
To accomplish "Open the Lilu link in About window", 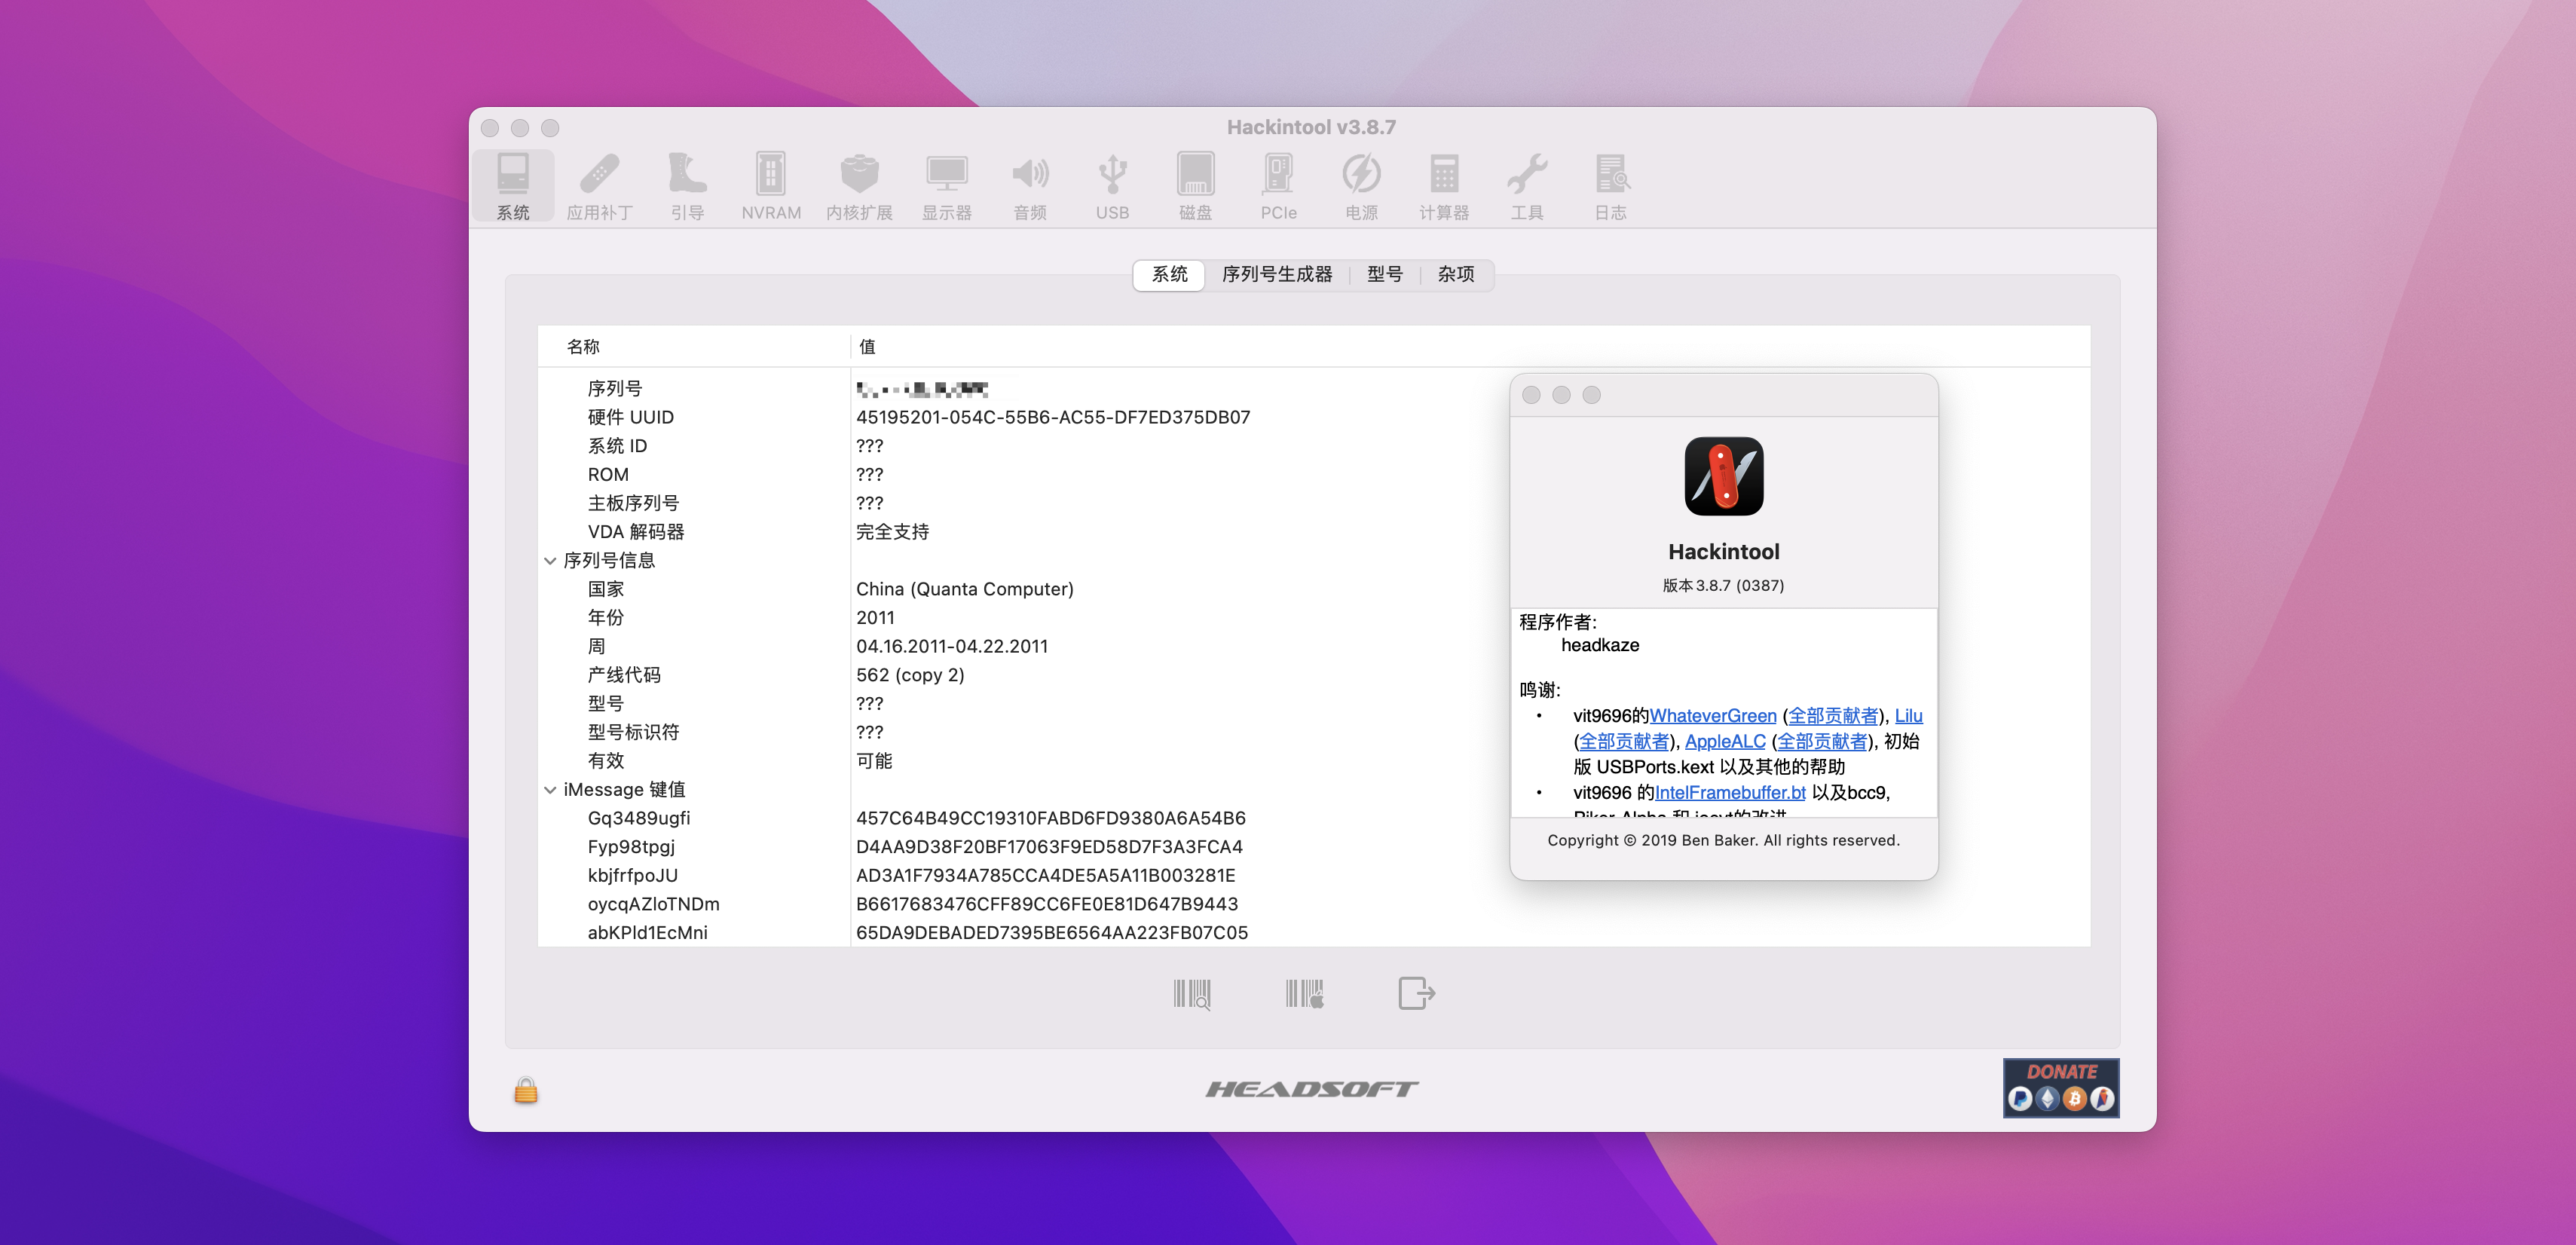I will point(1908,716).
